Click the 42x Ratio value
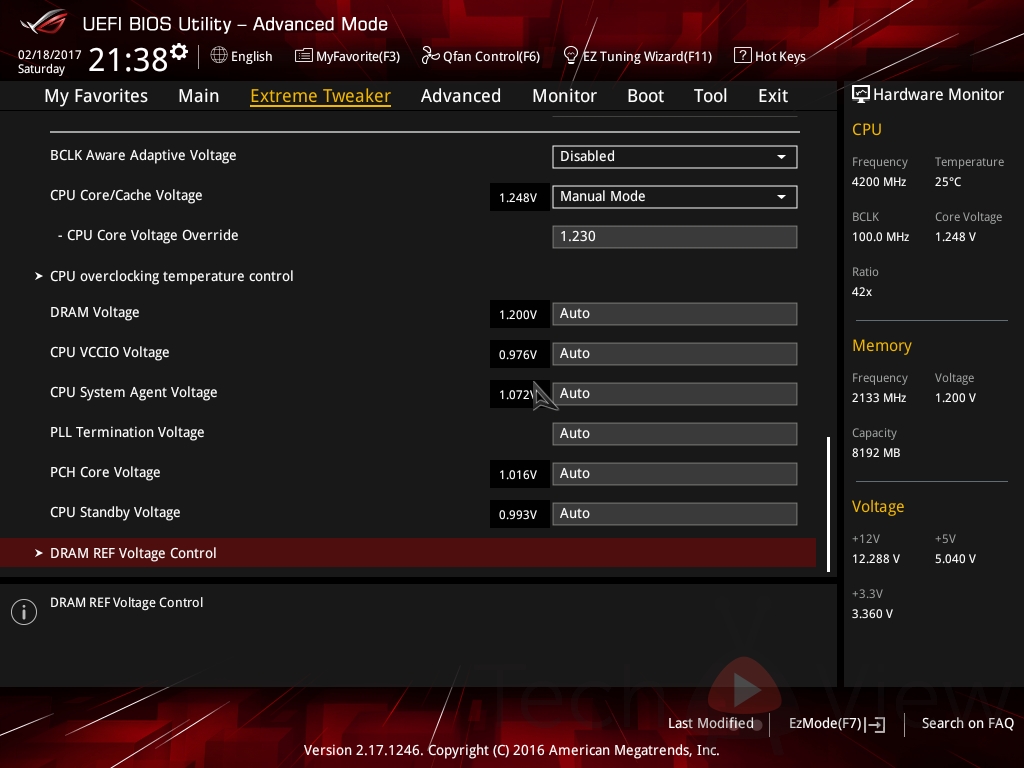This screenshot has height=768, width=1024. pyautogui.click(x=862, y=292)
